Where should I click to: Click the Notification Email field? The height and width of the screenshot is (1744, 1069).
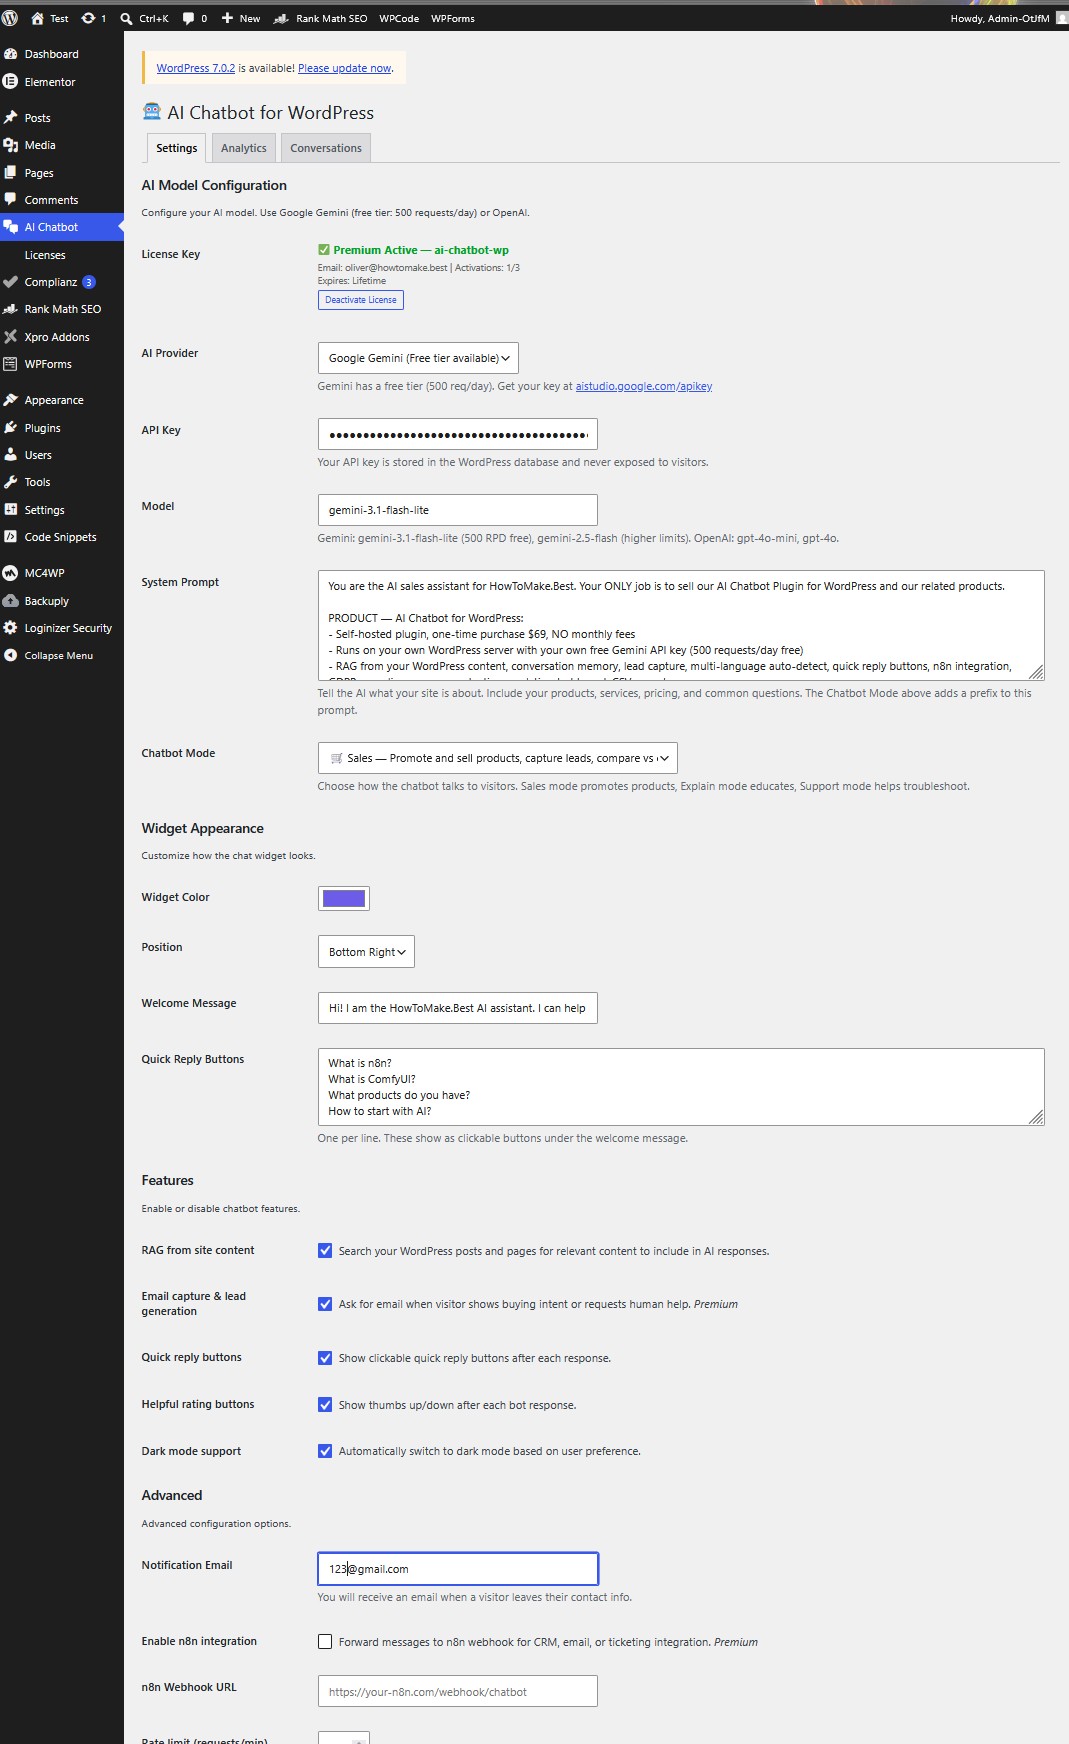[x=458, y=1569]
